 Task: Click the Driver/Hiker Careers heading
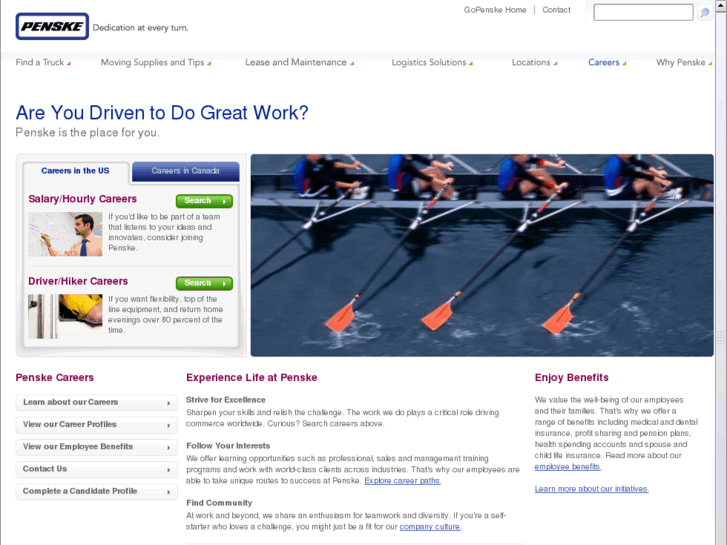(x=78, y=281)
